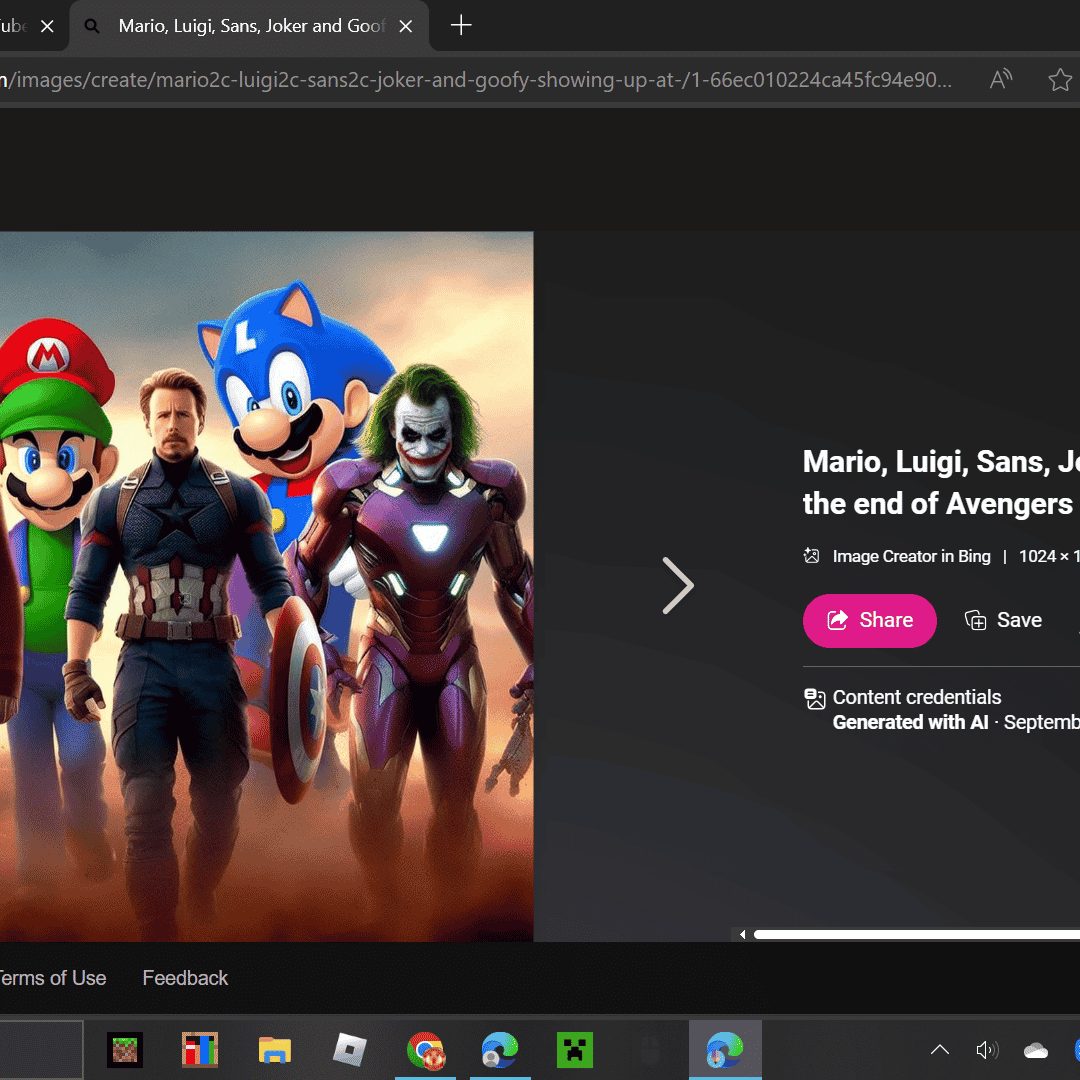1080x1080 pixels.
Task: Go to the next image with the right chevron
Action: pos(678,586)
